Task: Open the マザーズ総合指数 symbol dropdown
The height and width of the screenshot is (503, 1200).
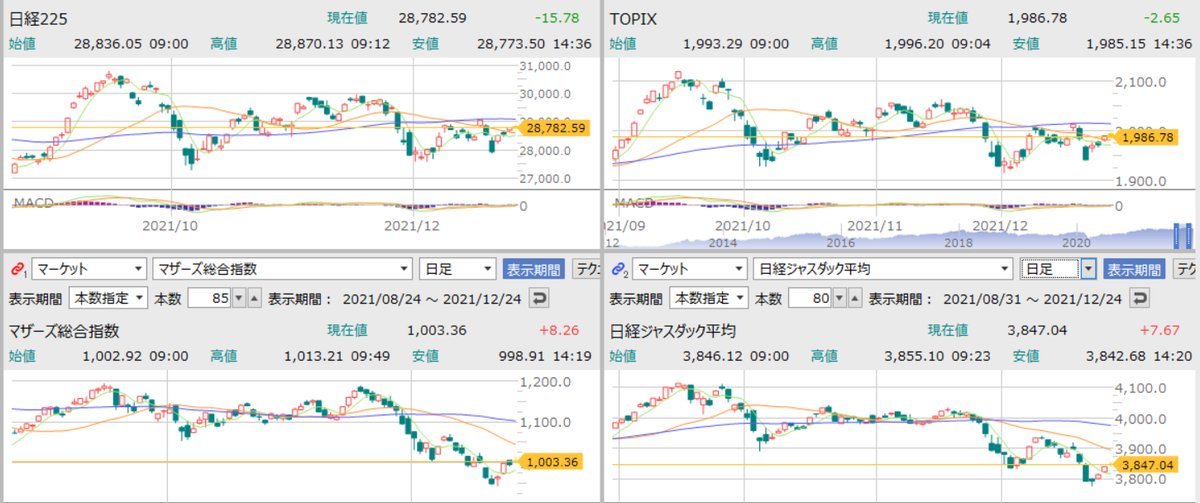Action: [x=283, y=269]
